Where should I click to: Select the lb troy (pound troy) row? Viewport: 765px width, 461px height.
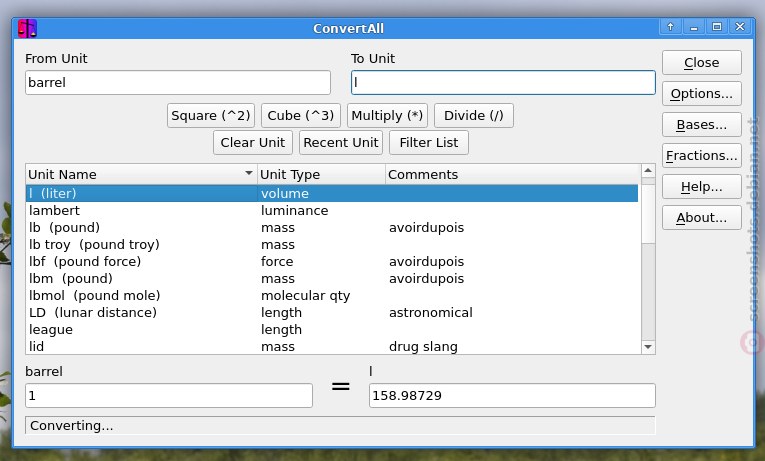click(x=332, y=245)
